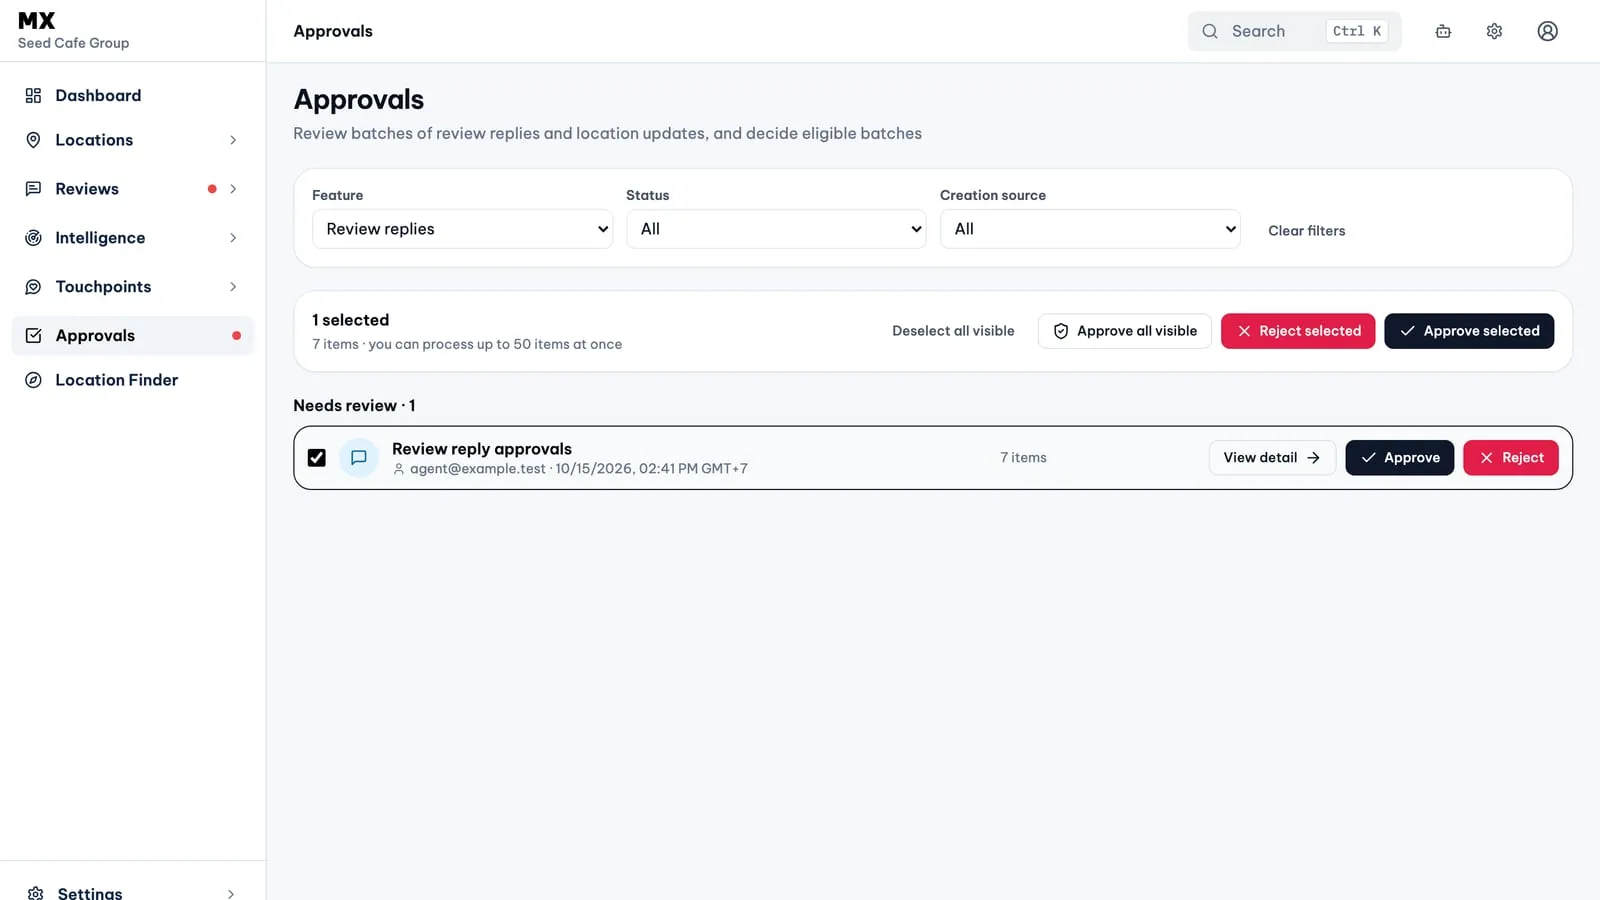The width and height of the screenshot is (1600, 900).
Task: Click the "Needs review · 1" heading
Action: [354, 405]
